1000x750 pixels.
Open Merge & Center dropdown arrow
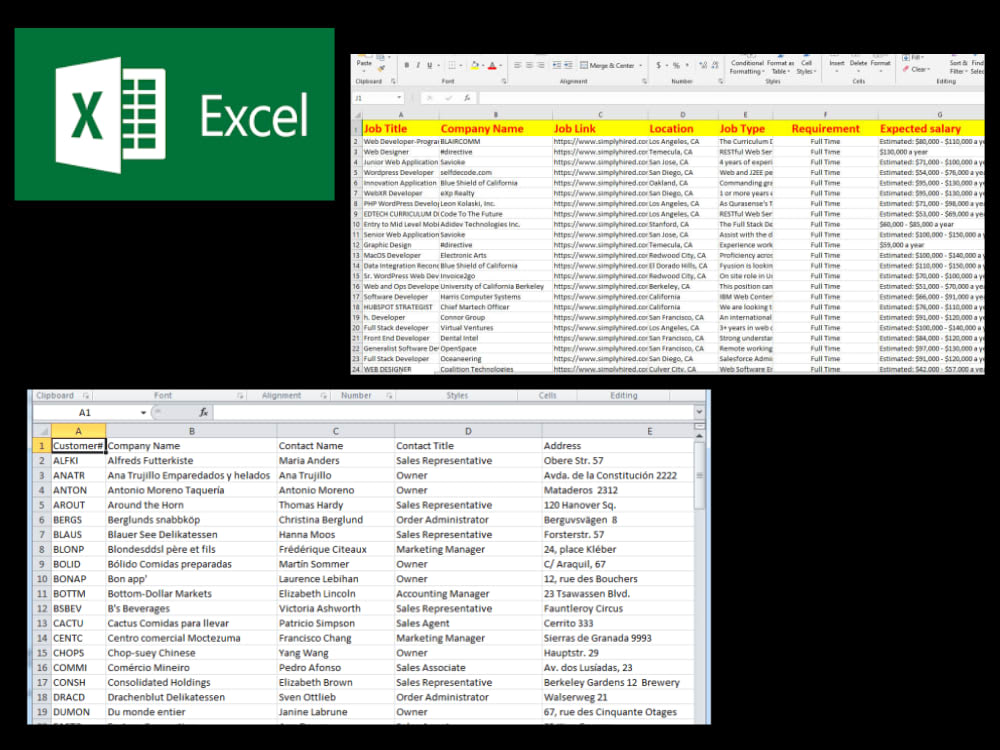pos(641,65)
